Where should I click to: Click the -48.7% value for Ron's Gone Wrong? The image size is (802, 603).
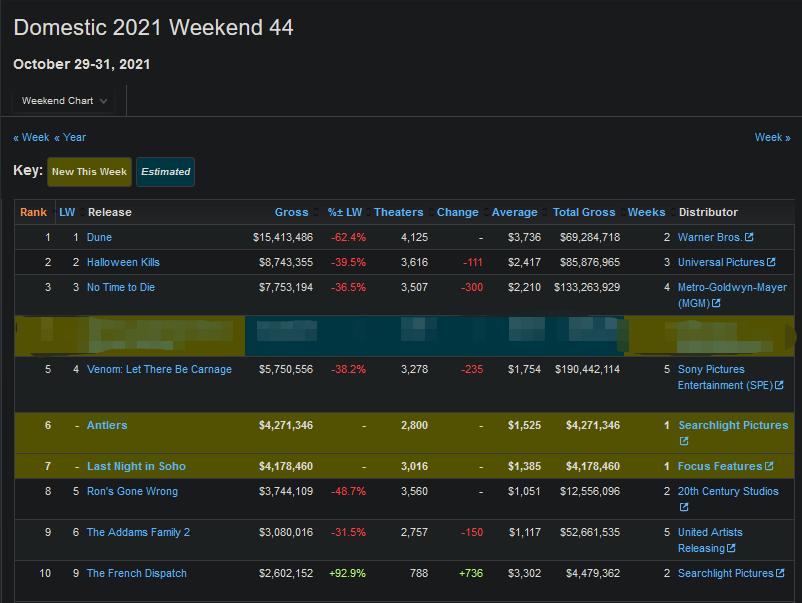point(348,492)
